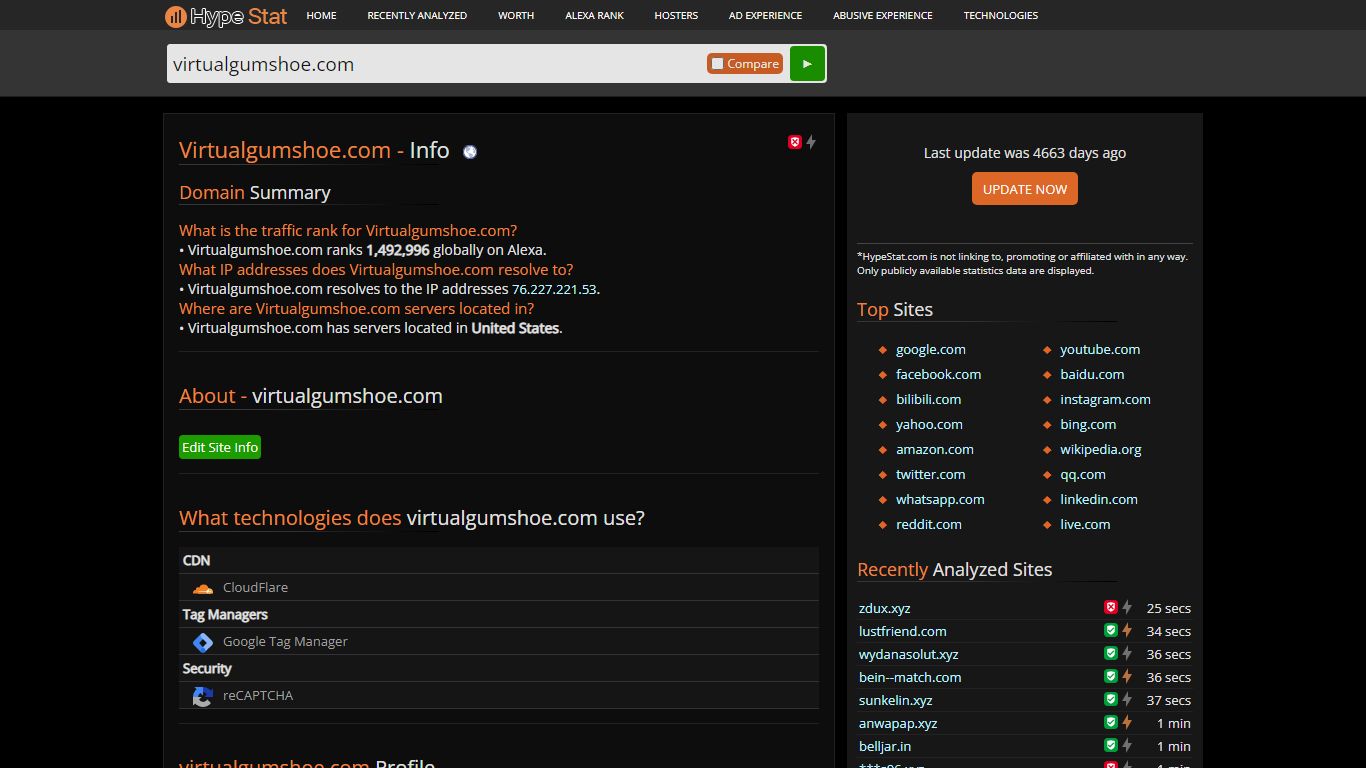This screenshot has height=768, width=1366.
Task: Click lightning icon on sunkelin.xyz row
Action: (1127, 700)
